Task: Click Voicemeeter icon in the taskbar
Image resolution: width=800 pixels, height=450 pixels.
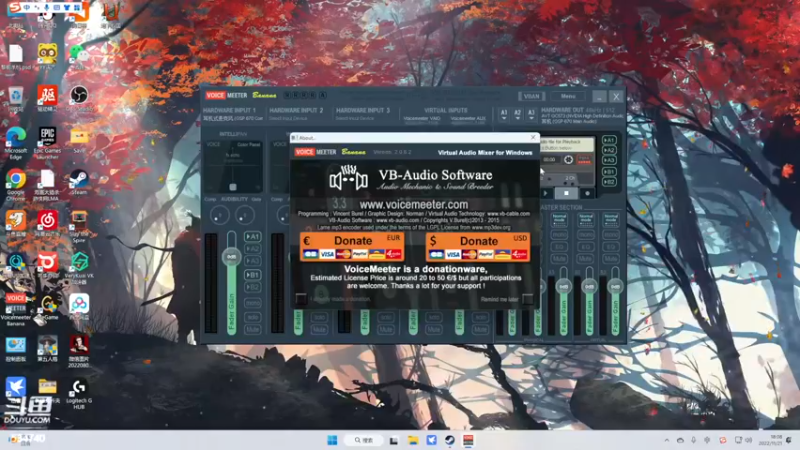Action: tap(468, 440)
